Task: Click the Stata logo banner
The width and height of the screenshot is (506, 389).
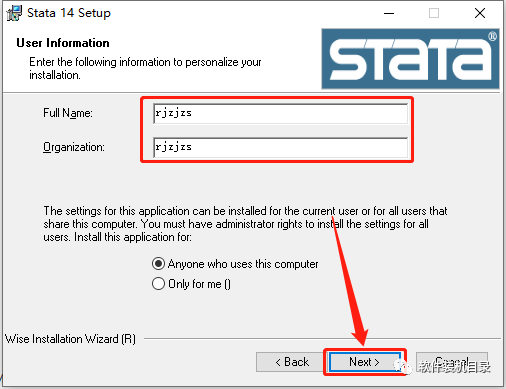Action: [x=410, y=59]
